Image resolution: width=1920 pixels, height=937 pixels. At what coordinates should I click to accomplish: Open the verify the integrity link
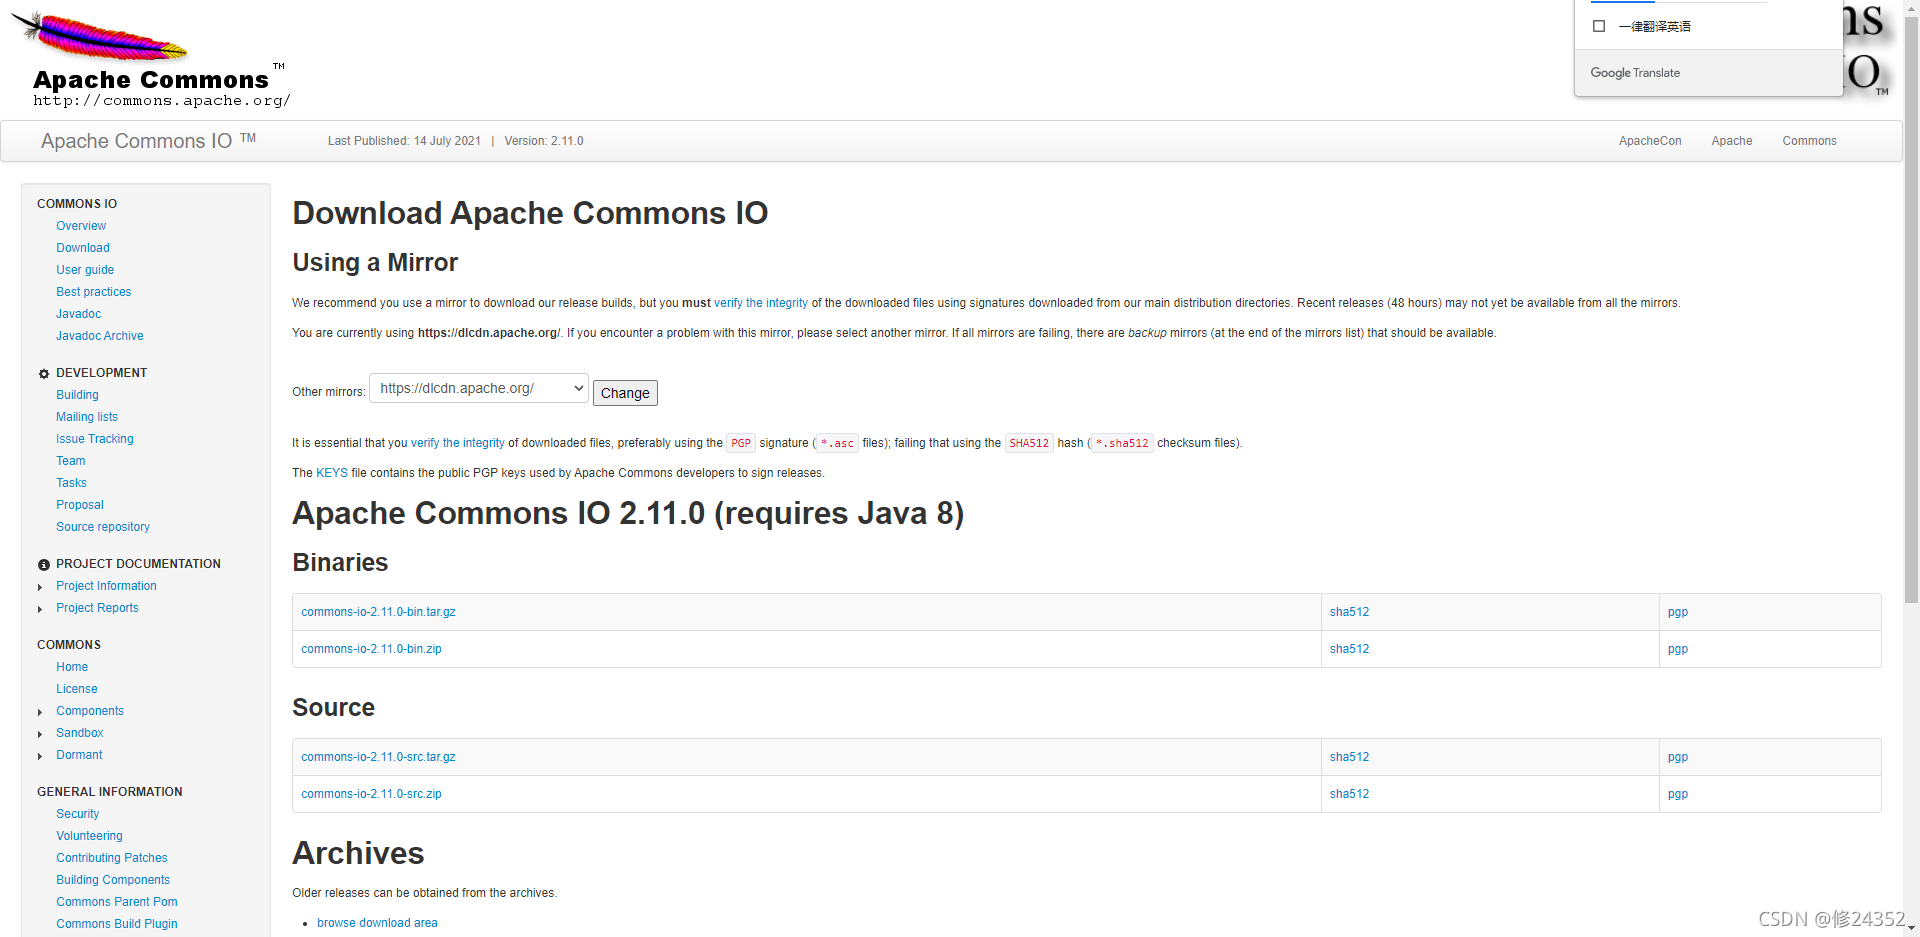click(x=761, y=303)
